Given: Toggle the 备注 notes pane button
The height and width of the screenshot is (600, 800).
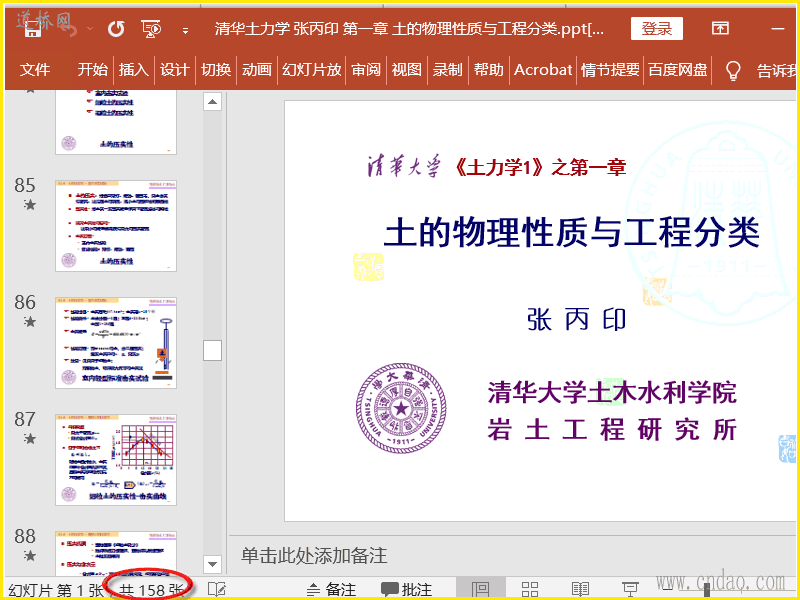Looking at the screenshot, I should click(332, 590).
